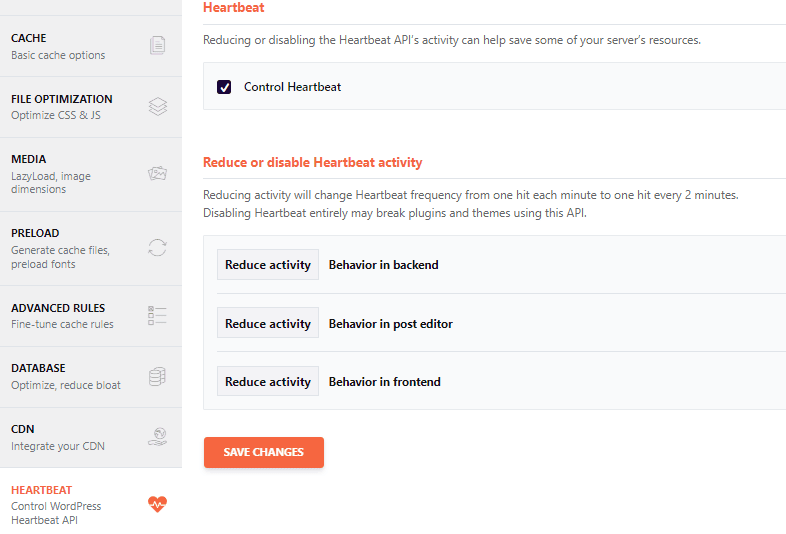
Task: Click the Advanced Rules list icon
Action: coord(157,316)
